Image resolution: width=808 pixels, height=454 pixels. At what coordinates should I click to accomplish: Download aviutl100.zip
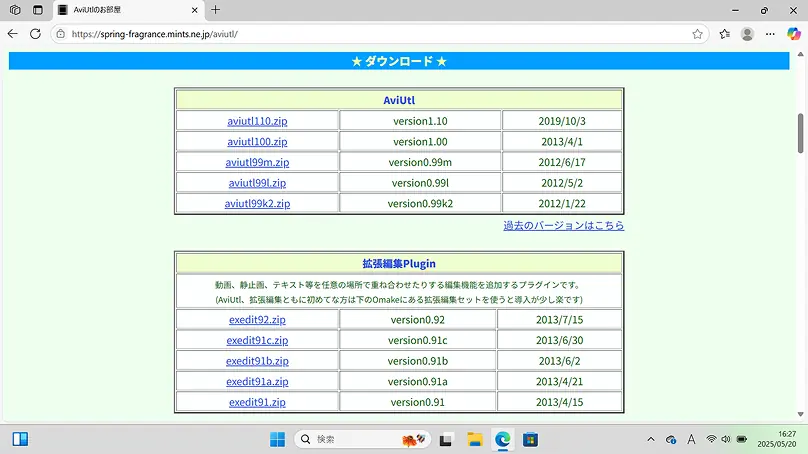pyautogui.click(x=257, y=142)
